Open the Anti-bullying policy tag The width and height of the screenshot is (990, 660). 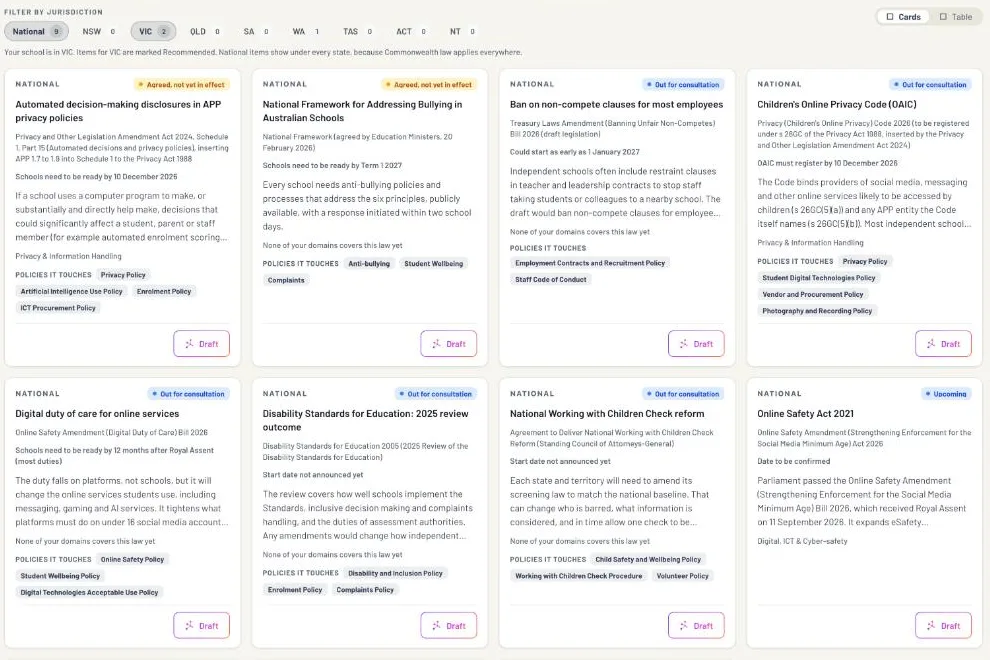click(369, 263)
